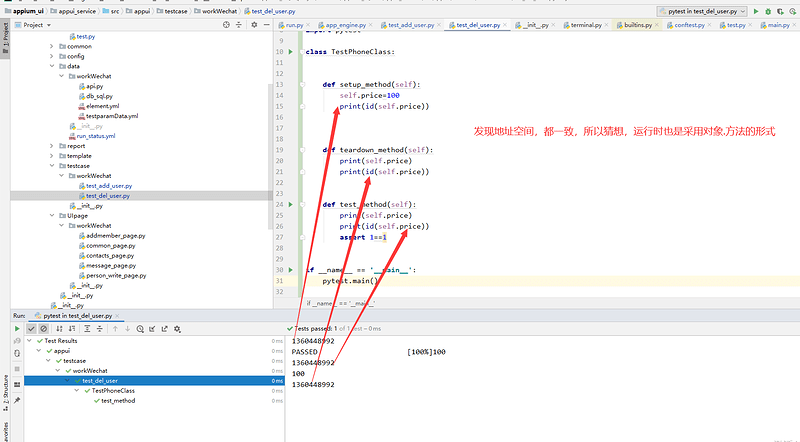Click the locate/scroll-from-source target icon in Project panel

[x=226, y=24]
